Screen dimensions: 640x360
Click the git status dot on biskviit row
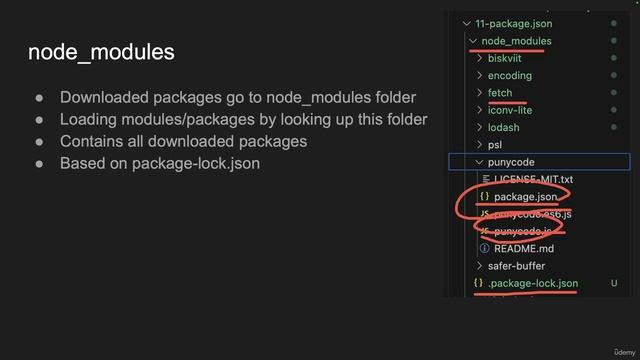coord(613,58)
